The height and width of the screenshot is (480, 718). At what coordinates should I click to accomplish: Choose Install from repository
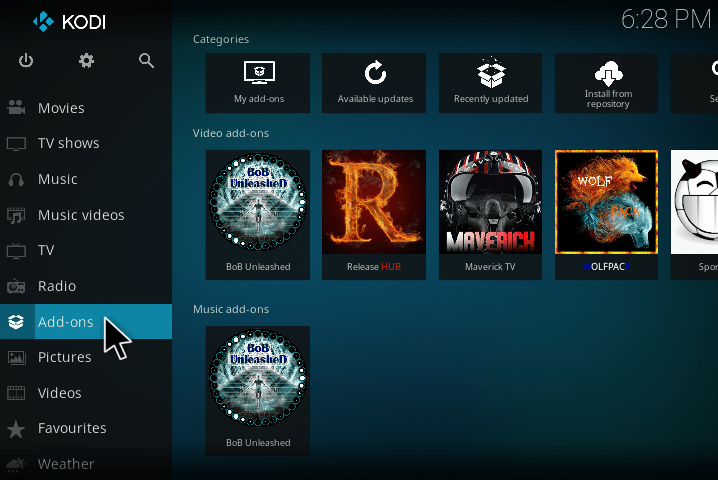pos(607,83)
